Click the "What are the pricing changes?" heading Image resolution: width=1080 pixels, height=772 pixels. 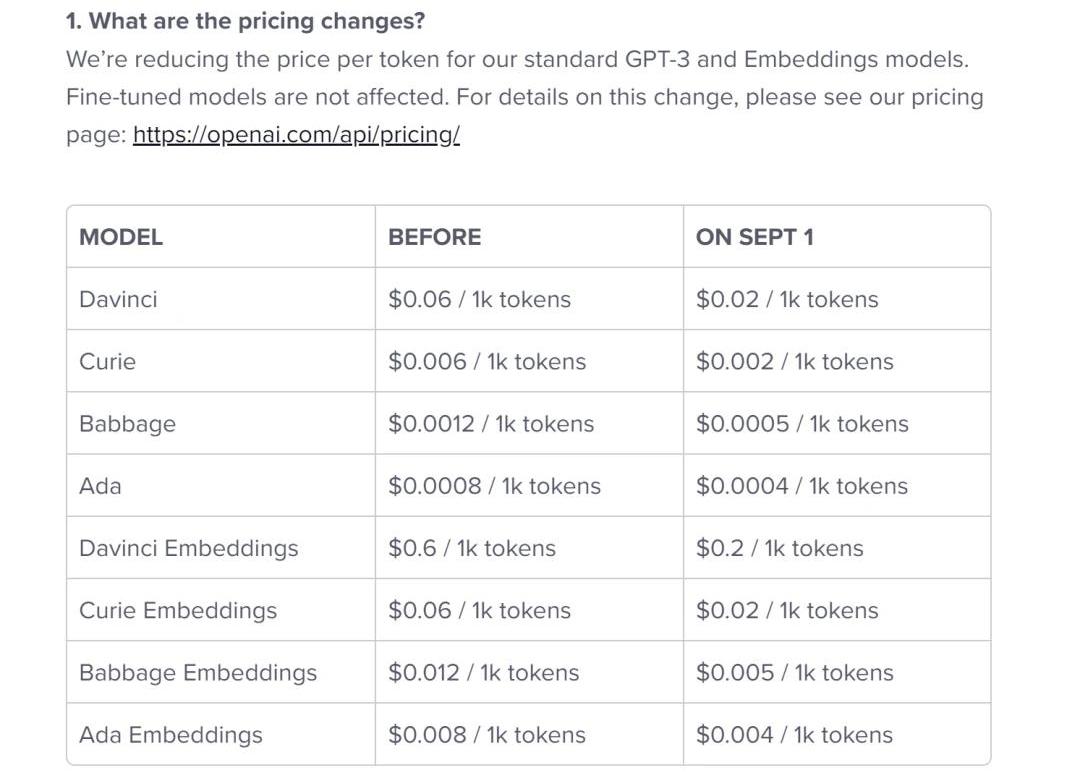pyautogui.click(x=245, y=21)
